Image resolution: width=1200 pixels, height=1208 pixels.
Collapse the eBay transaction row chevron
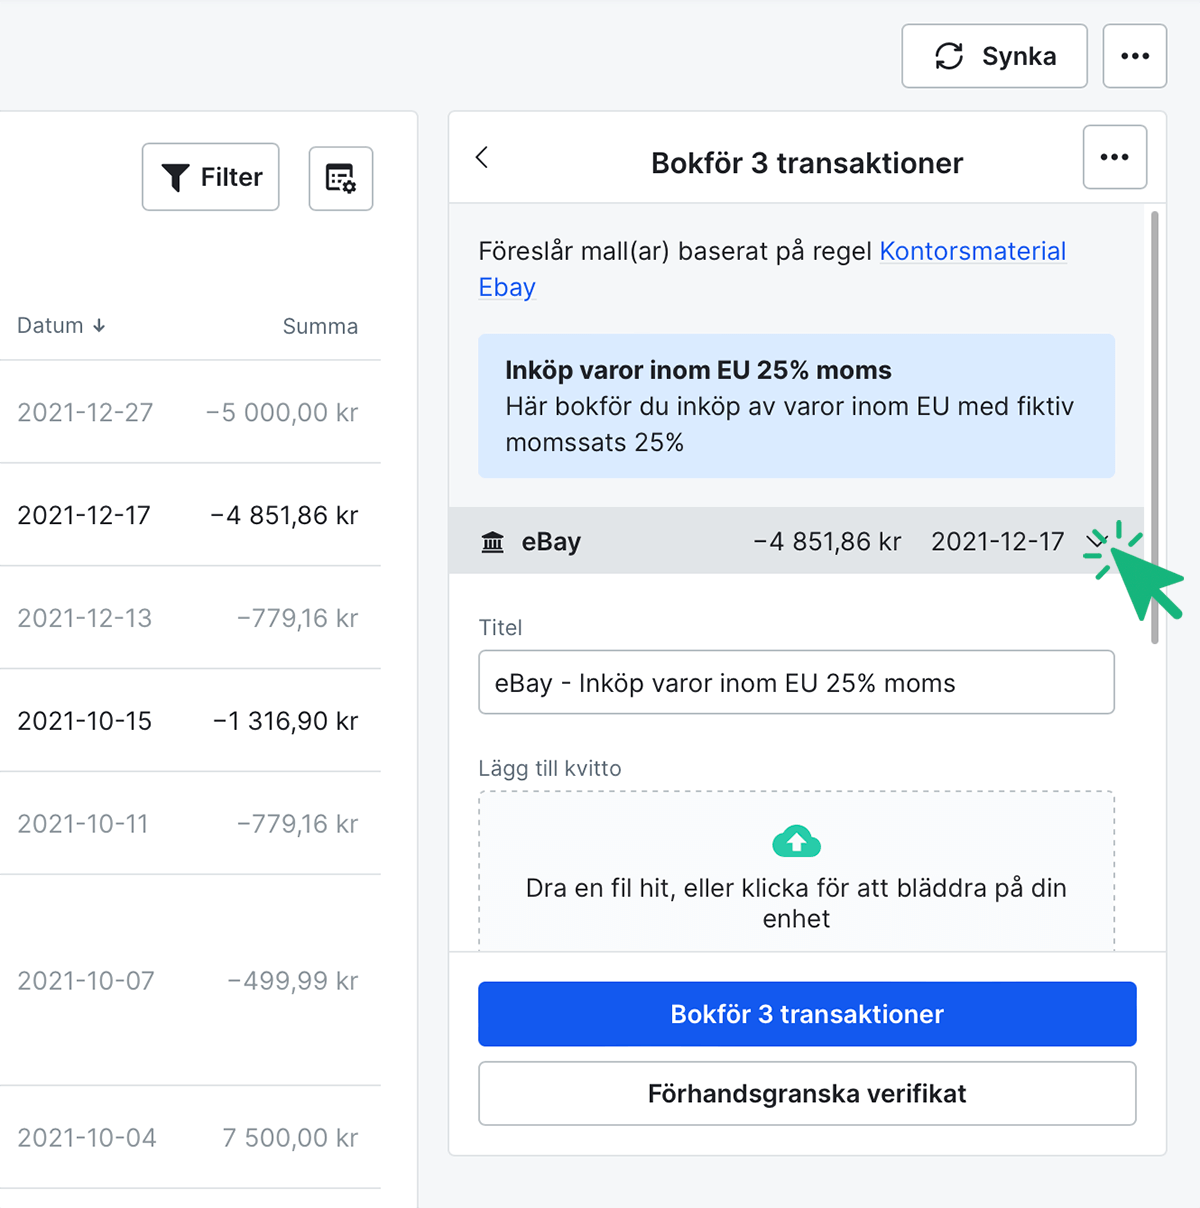[x=1094, y=541]
